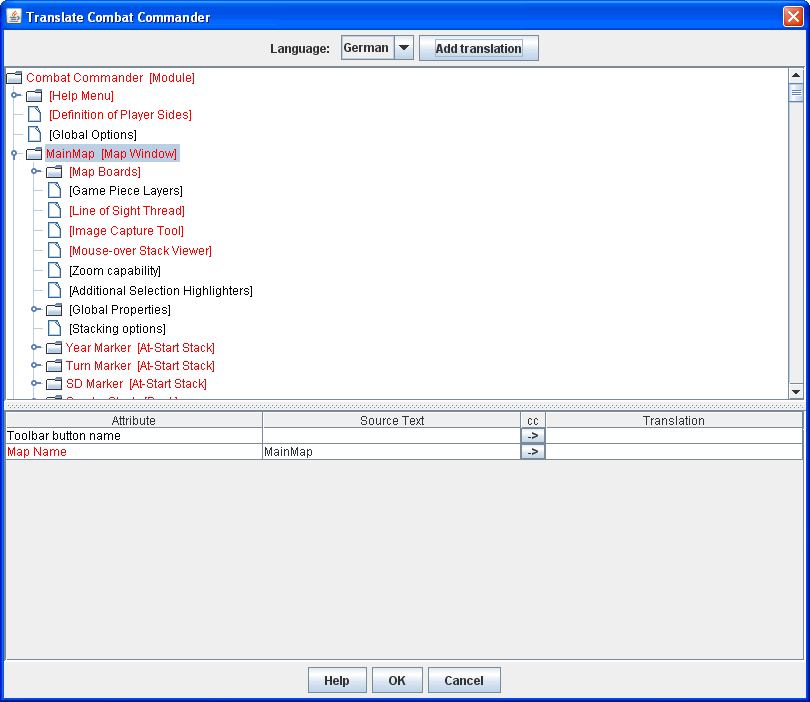Image resolution: width=810 pixels, height=702 pixels.
Task: Click the document icon for Line of Sight Thread
Action: (54, 210)
